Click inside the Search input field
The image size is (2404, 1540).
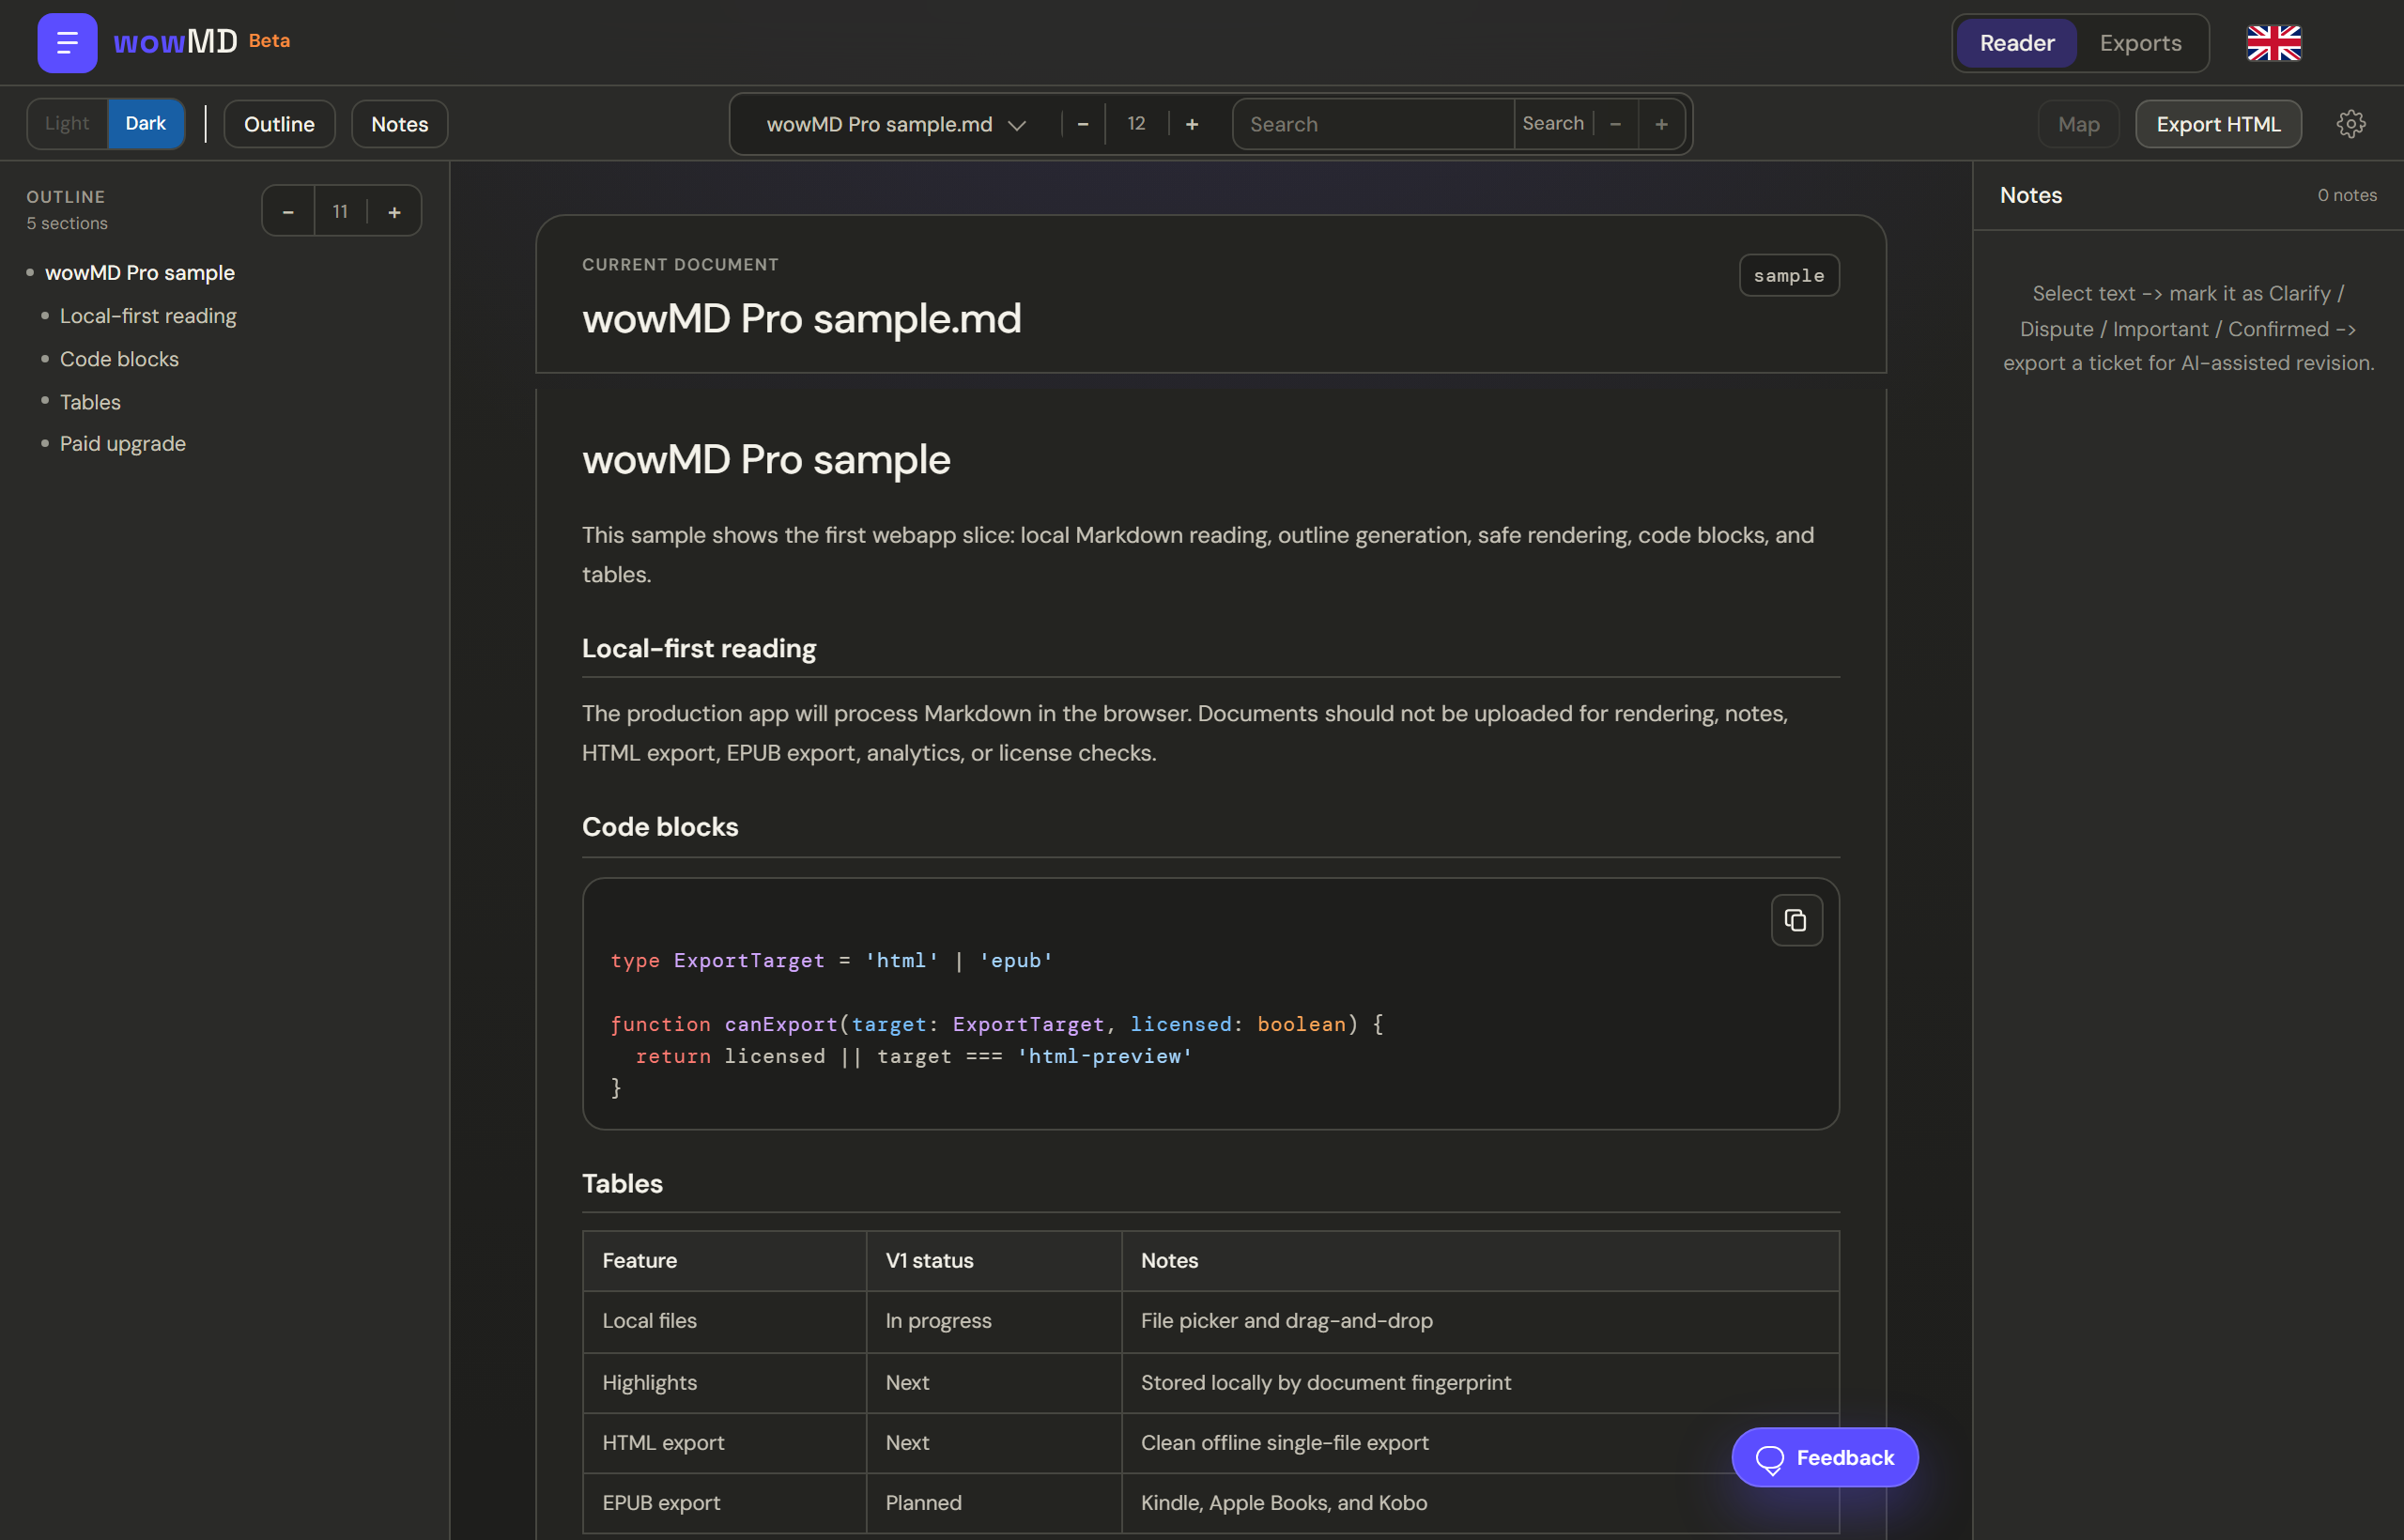click(1373, 124)
